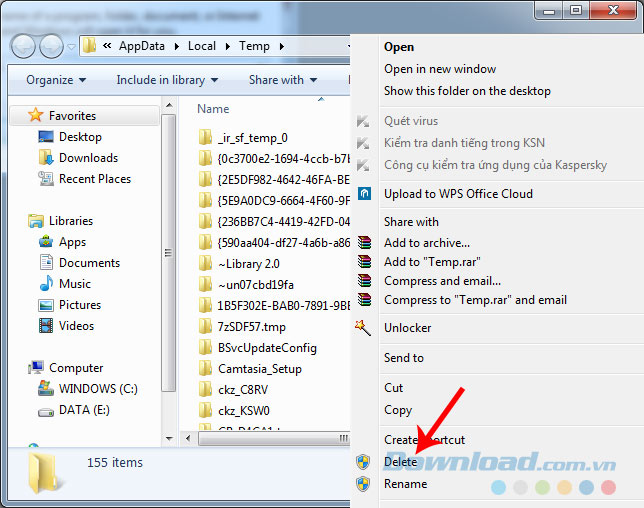
Task: Click scroll down arrow of navigation pane
Action: (169, 439)
